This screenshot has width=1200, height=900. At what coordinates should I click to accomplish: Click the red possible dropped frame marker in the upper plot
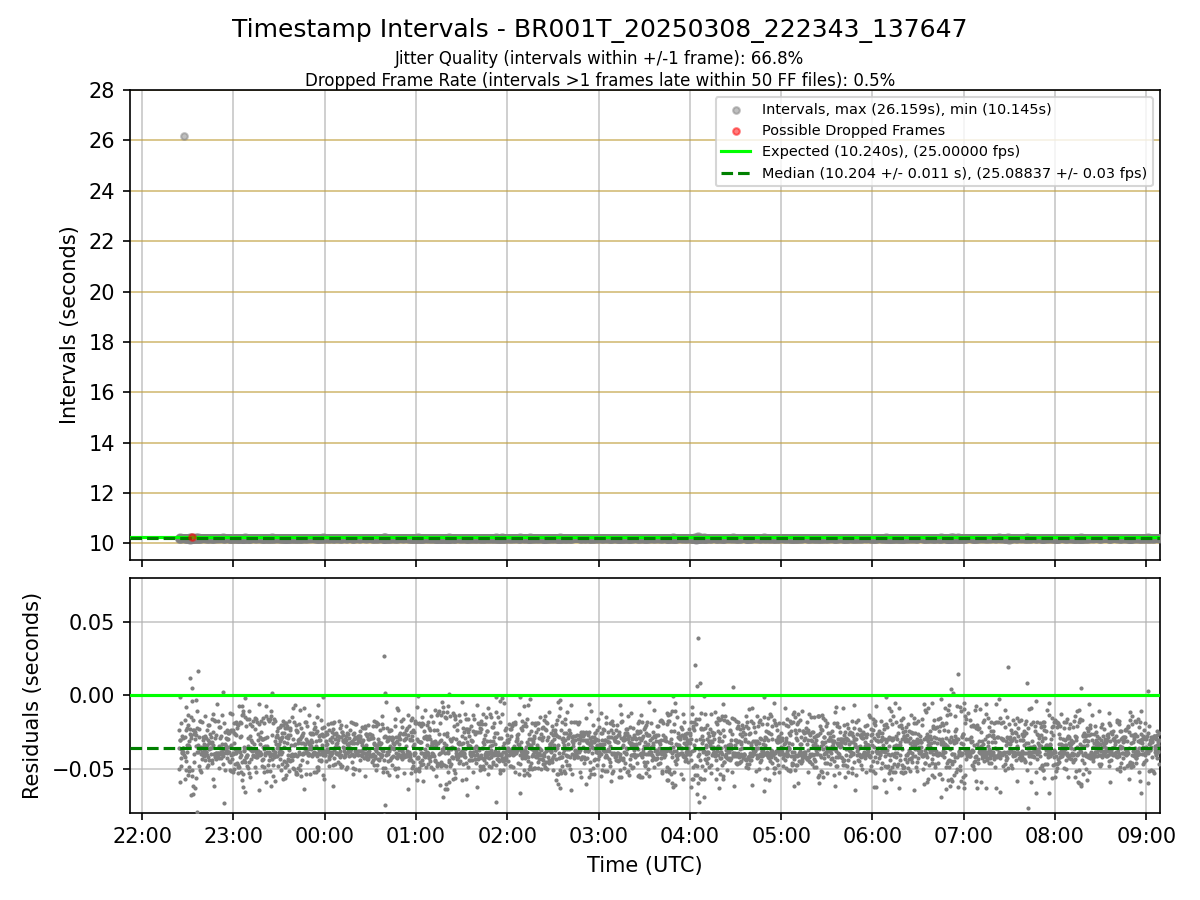point(192,538)
